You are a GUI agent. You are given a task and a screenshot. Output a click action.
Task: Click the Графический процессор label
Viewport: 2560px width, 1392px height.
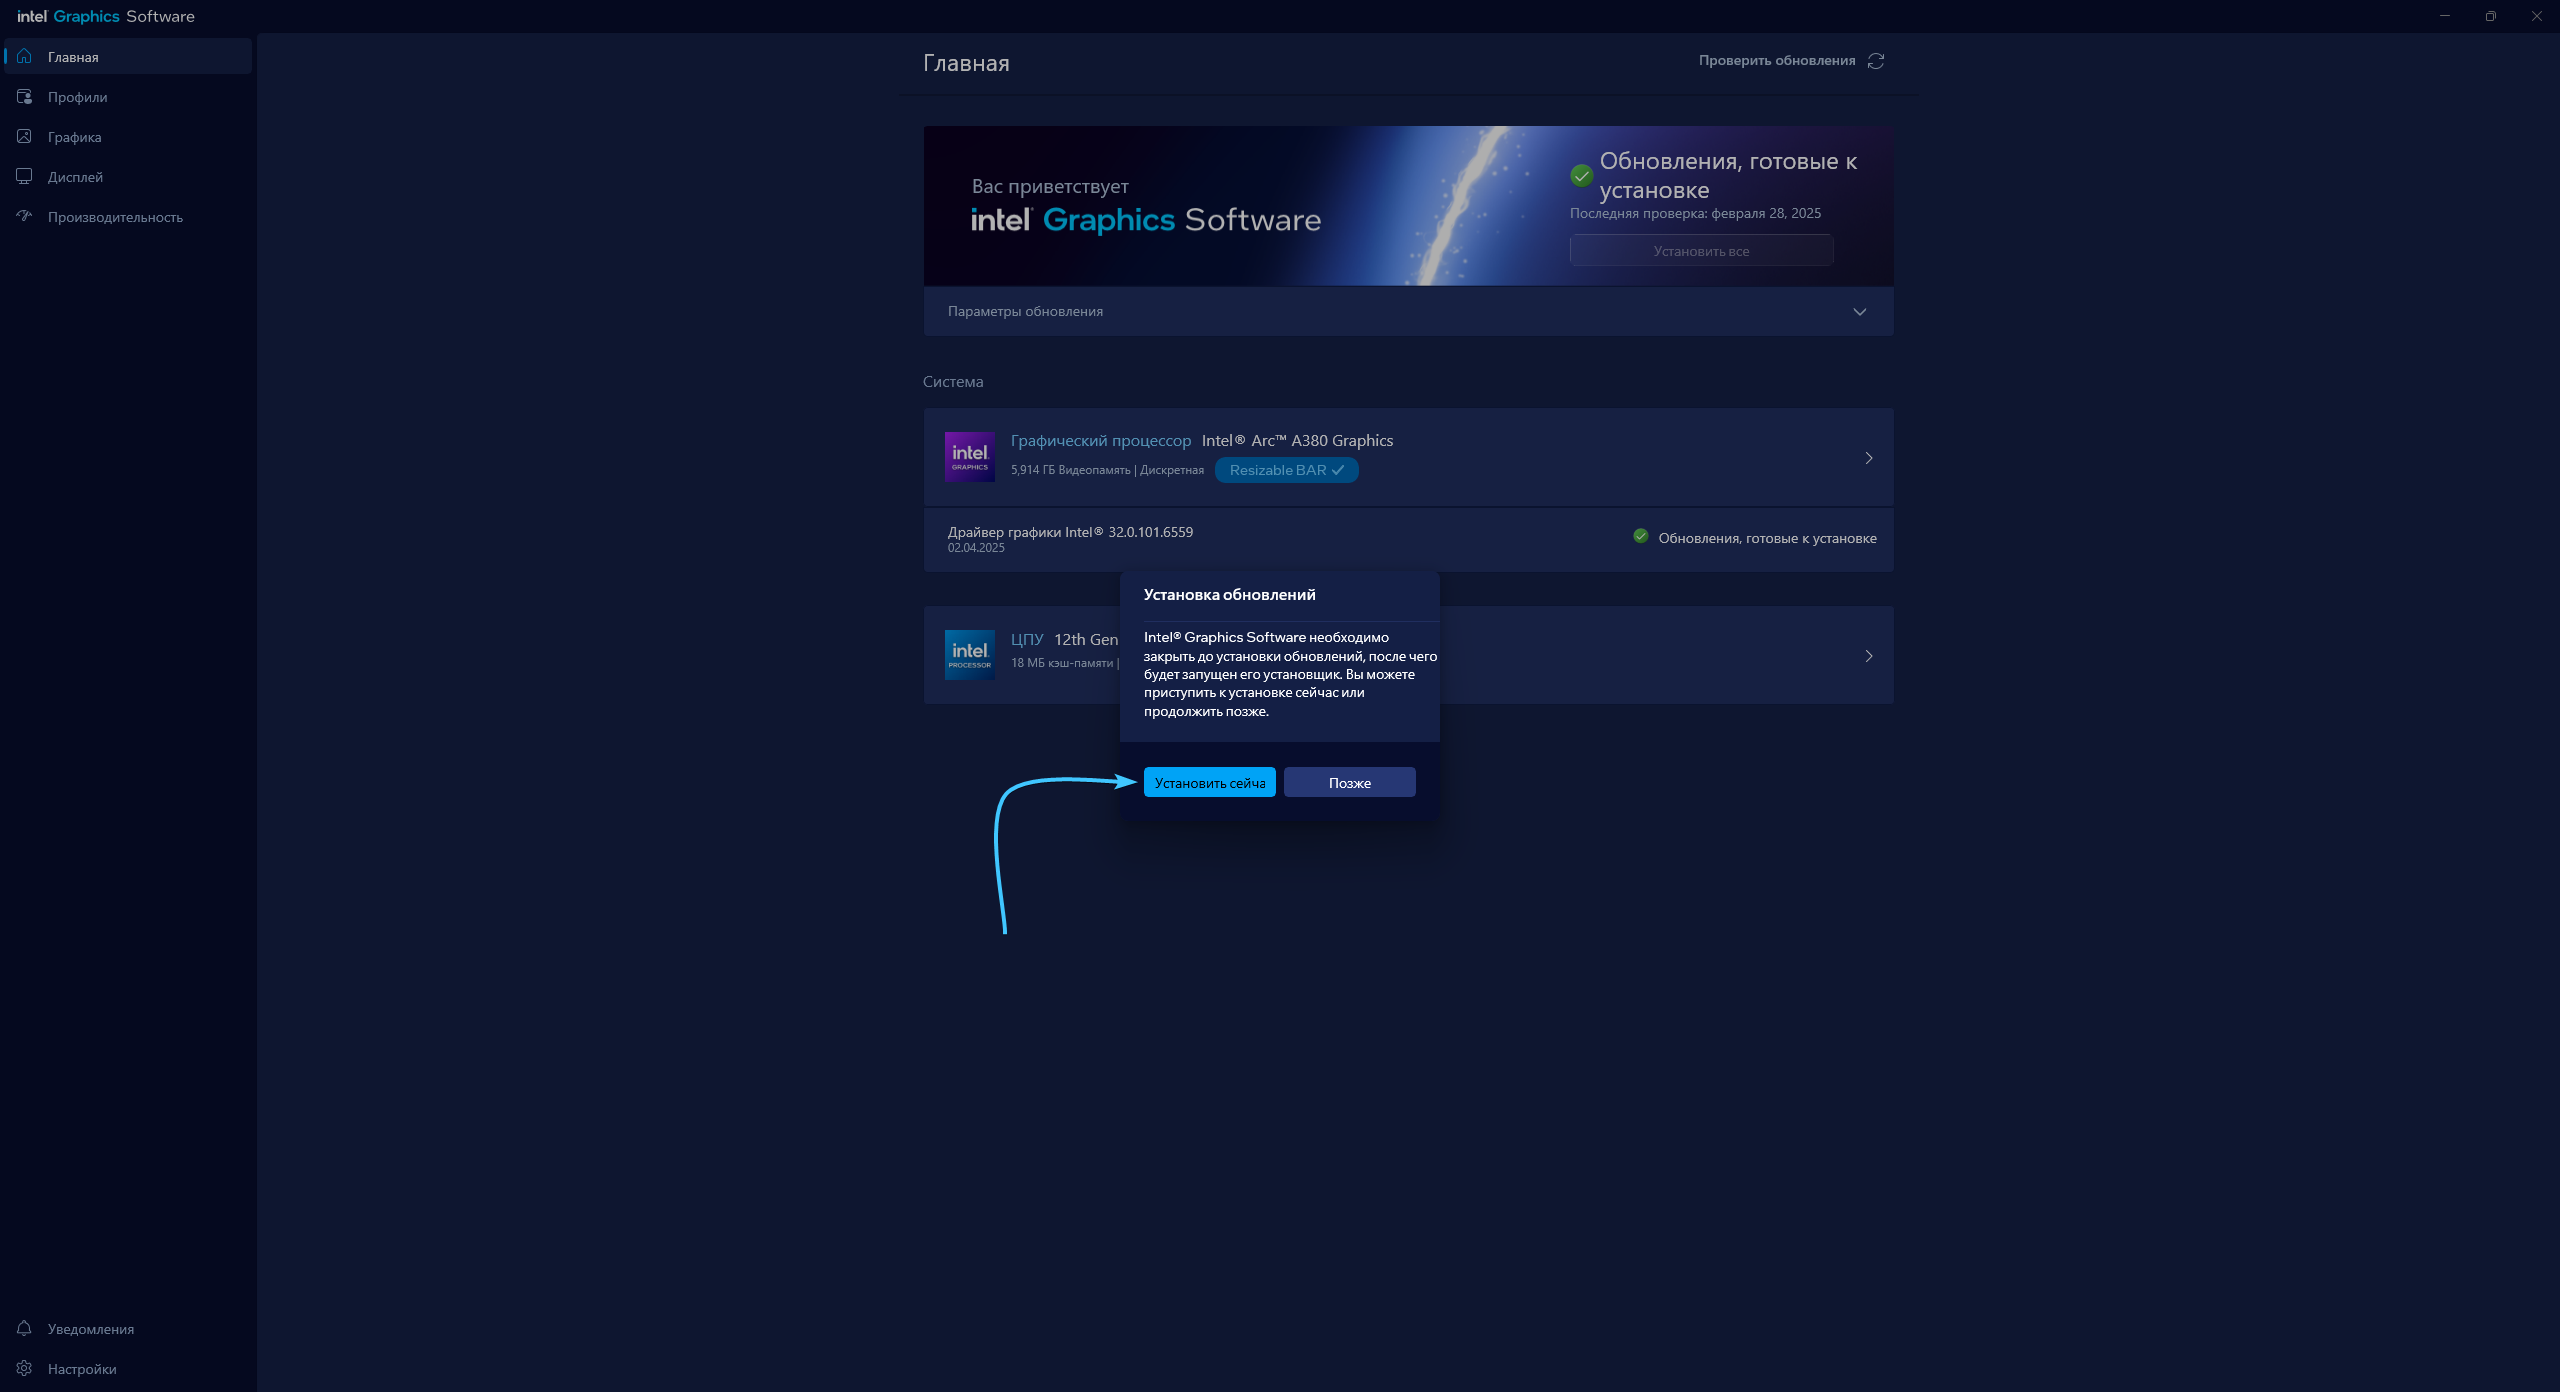pos(1101,441)
